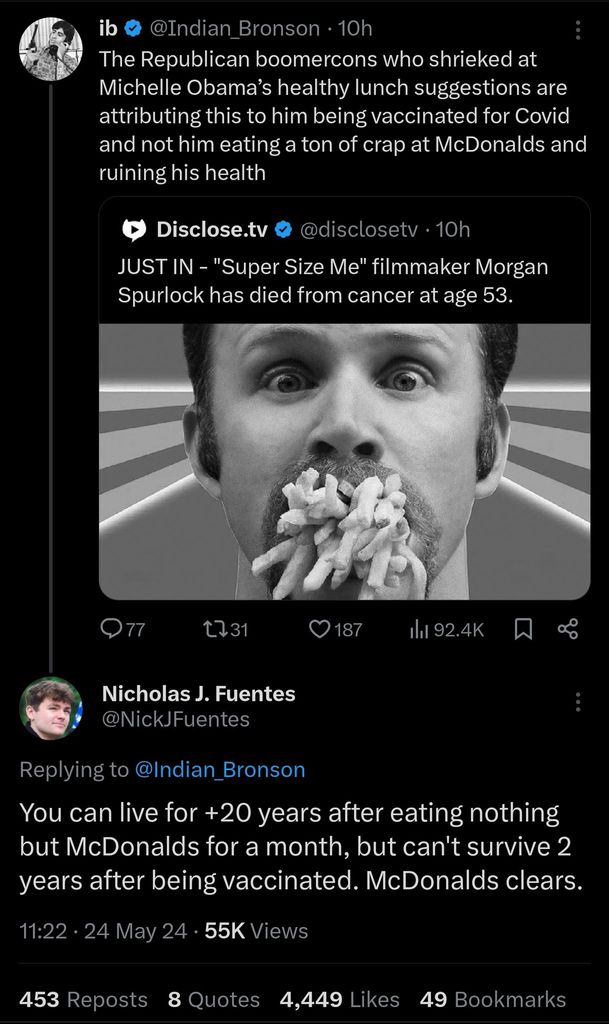This screenshot has height=1024, width=609.
Task: Click the share icon on the tweet
Action: [567, 629]
